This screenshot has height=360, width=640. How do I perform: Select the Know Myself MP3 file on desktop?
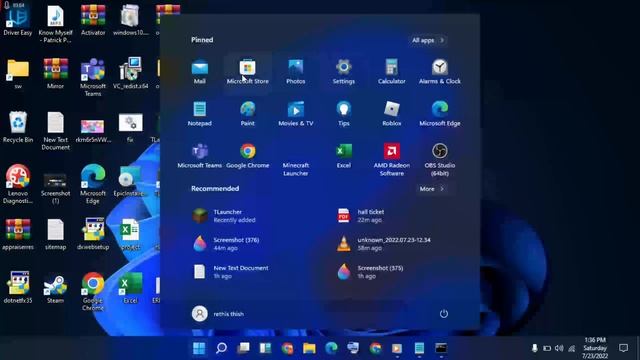pyautogui.click(x=56, y=24)
